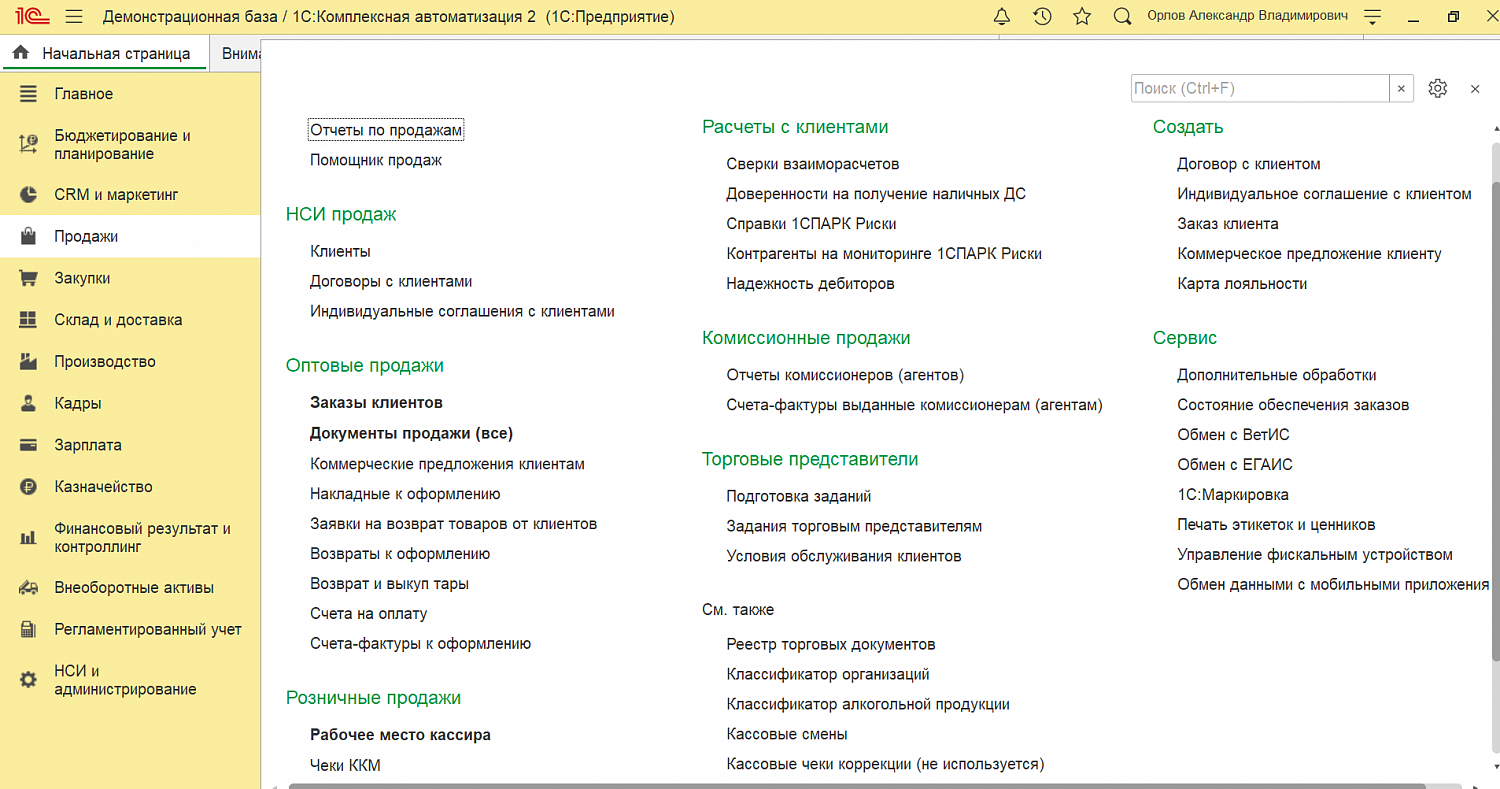
Task: Switch to Начальная страница tab
Action: point(105,53)
